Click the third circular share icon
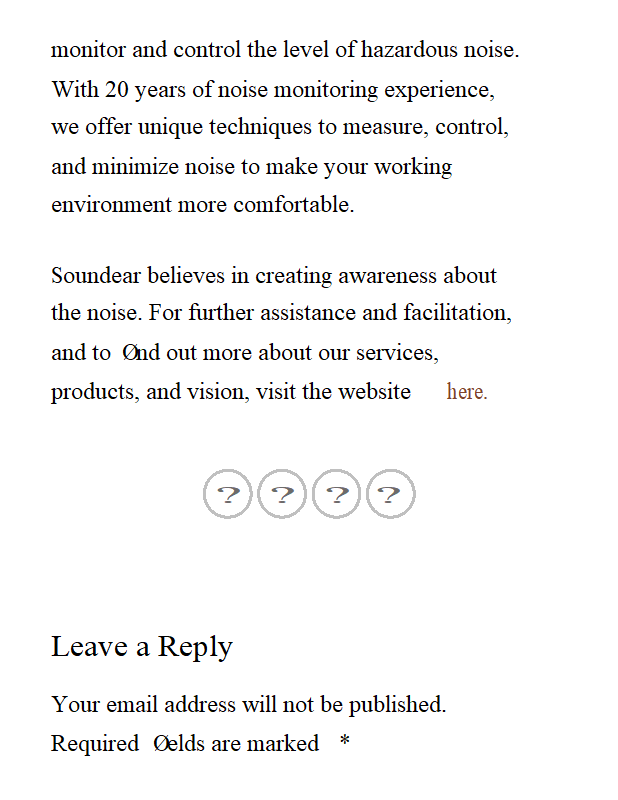The height and width of the screenshot is (800, 618). pyautogui.click(x=336, y=494)
